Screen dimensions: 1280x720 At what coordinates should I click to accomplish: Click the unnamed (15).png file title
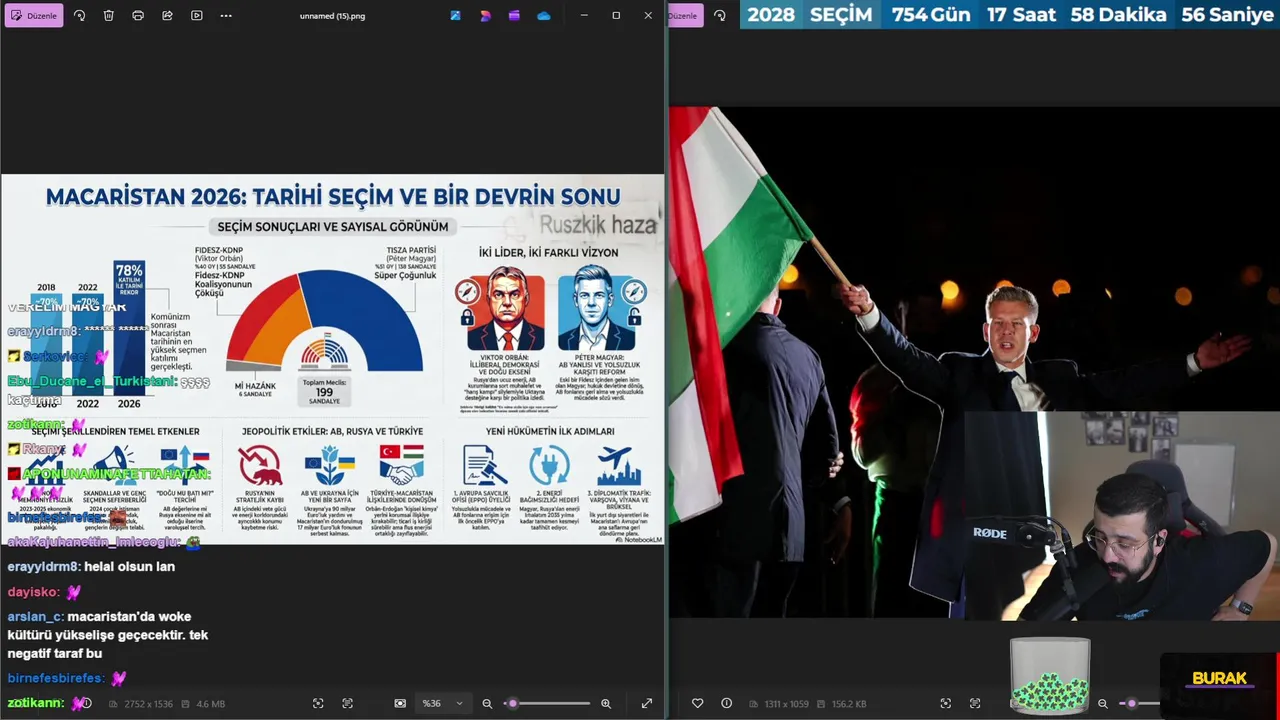click(332, 15)
